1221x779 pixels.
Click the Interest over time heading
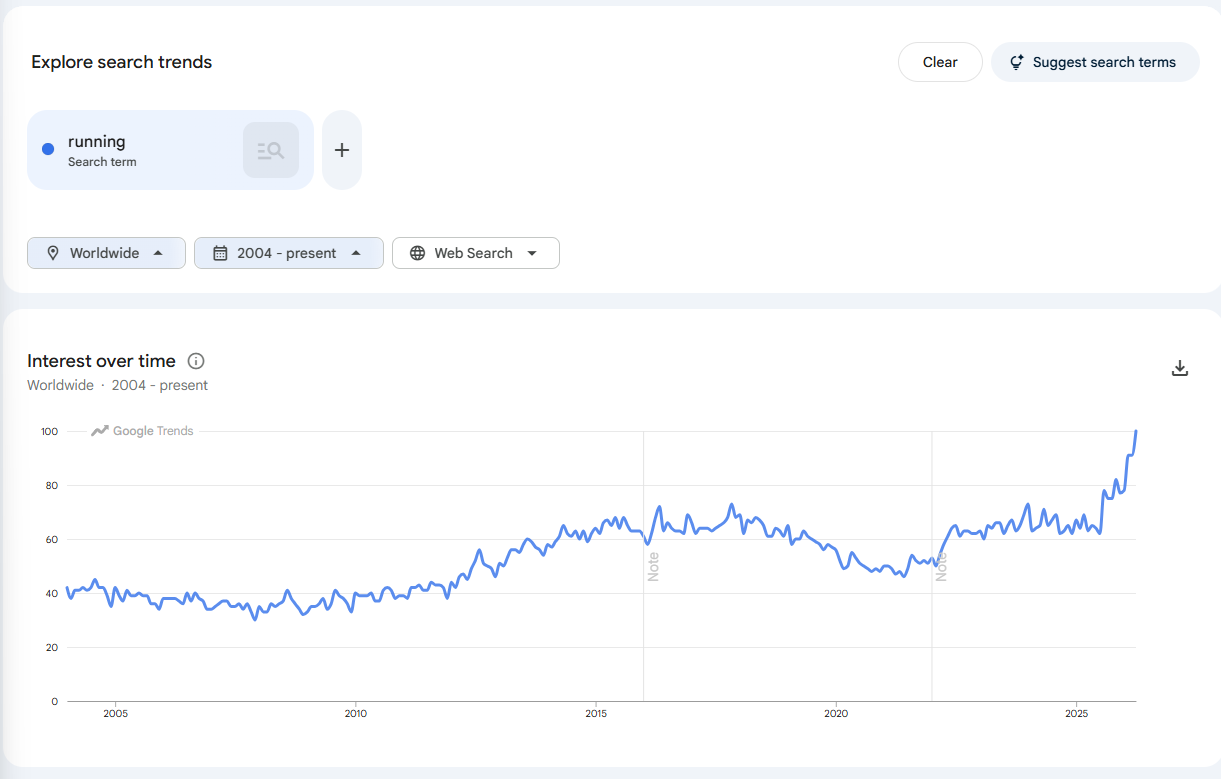point(101,361)
